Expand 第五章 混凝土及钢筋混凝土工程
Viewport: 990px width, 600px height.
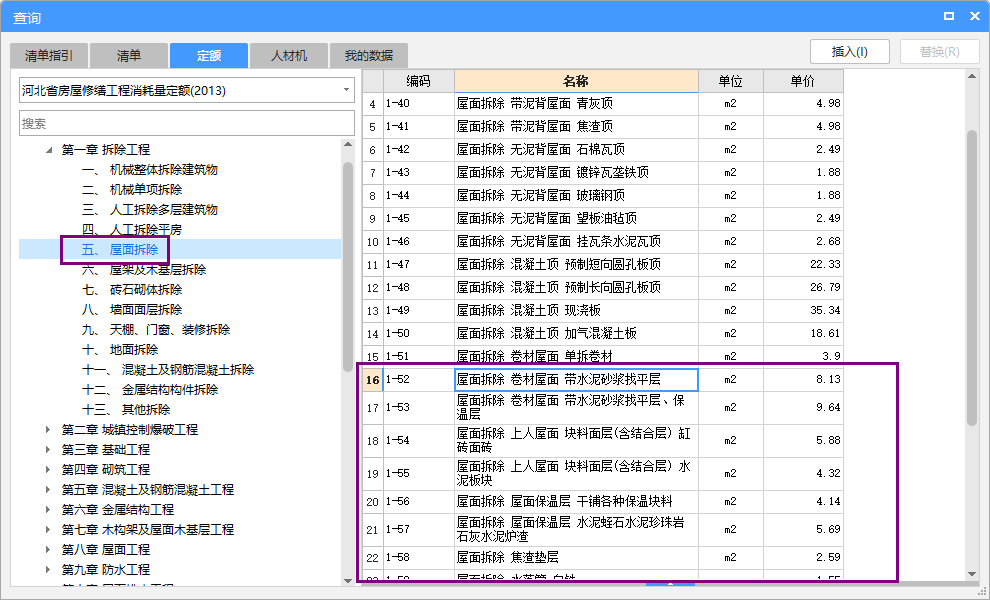[49, 489]
